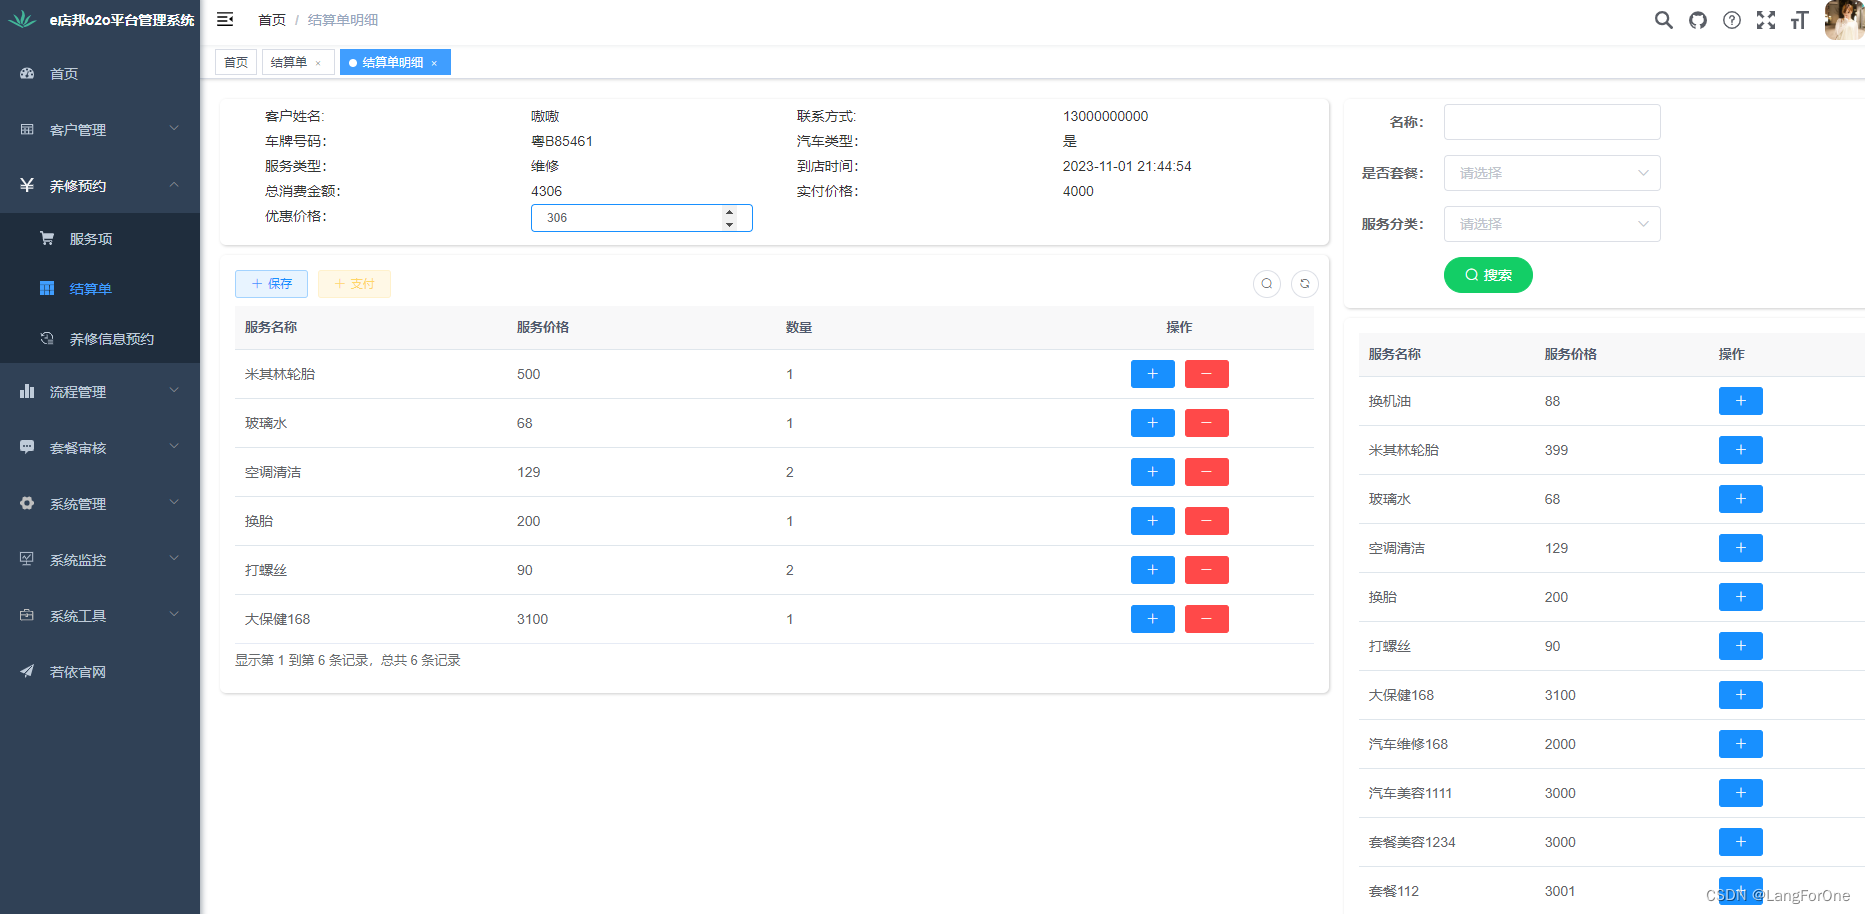Viewport: 1865px width, 914px height.
Task: Increase quantity of 空调清洁 in settlement
Action: (x=1153, y=472)
